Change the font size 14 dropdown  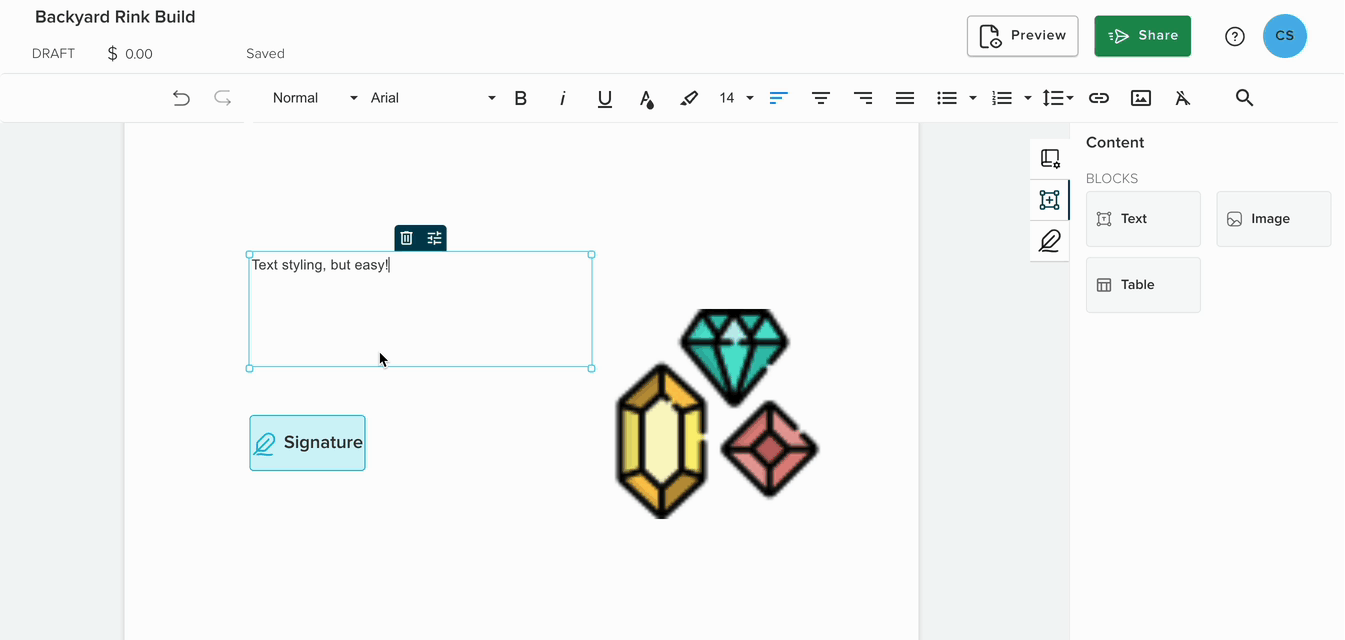(x=736, y=98)
